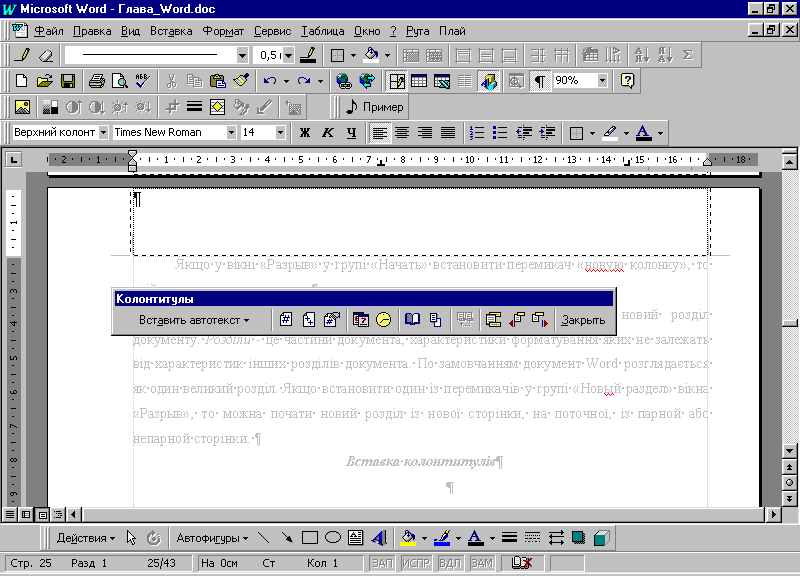Insert the time into the header

tap(383, 320)
